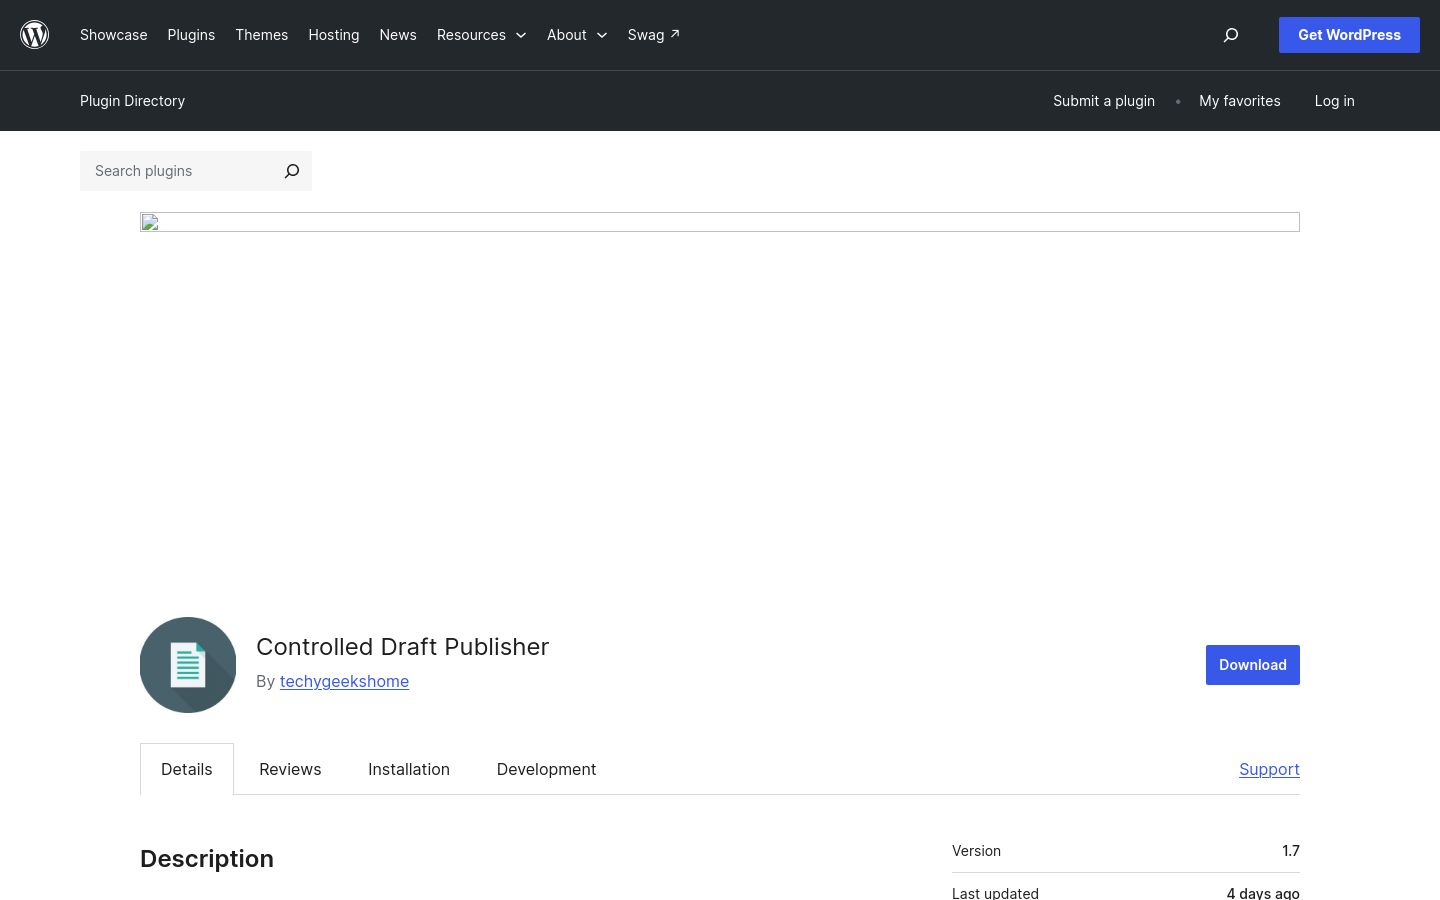Click the WordPress logo icon

pos(35,35)
